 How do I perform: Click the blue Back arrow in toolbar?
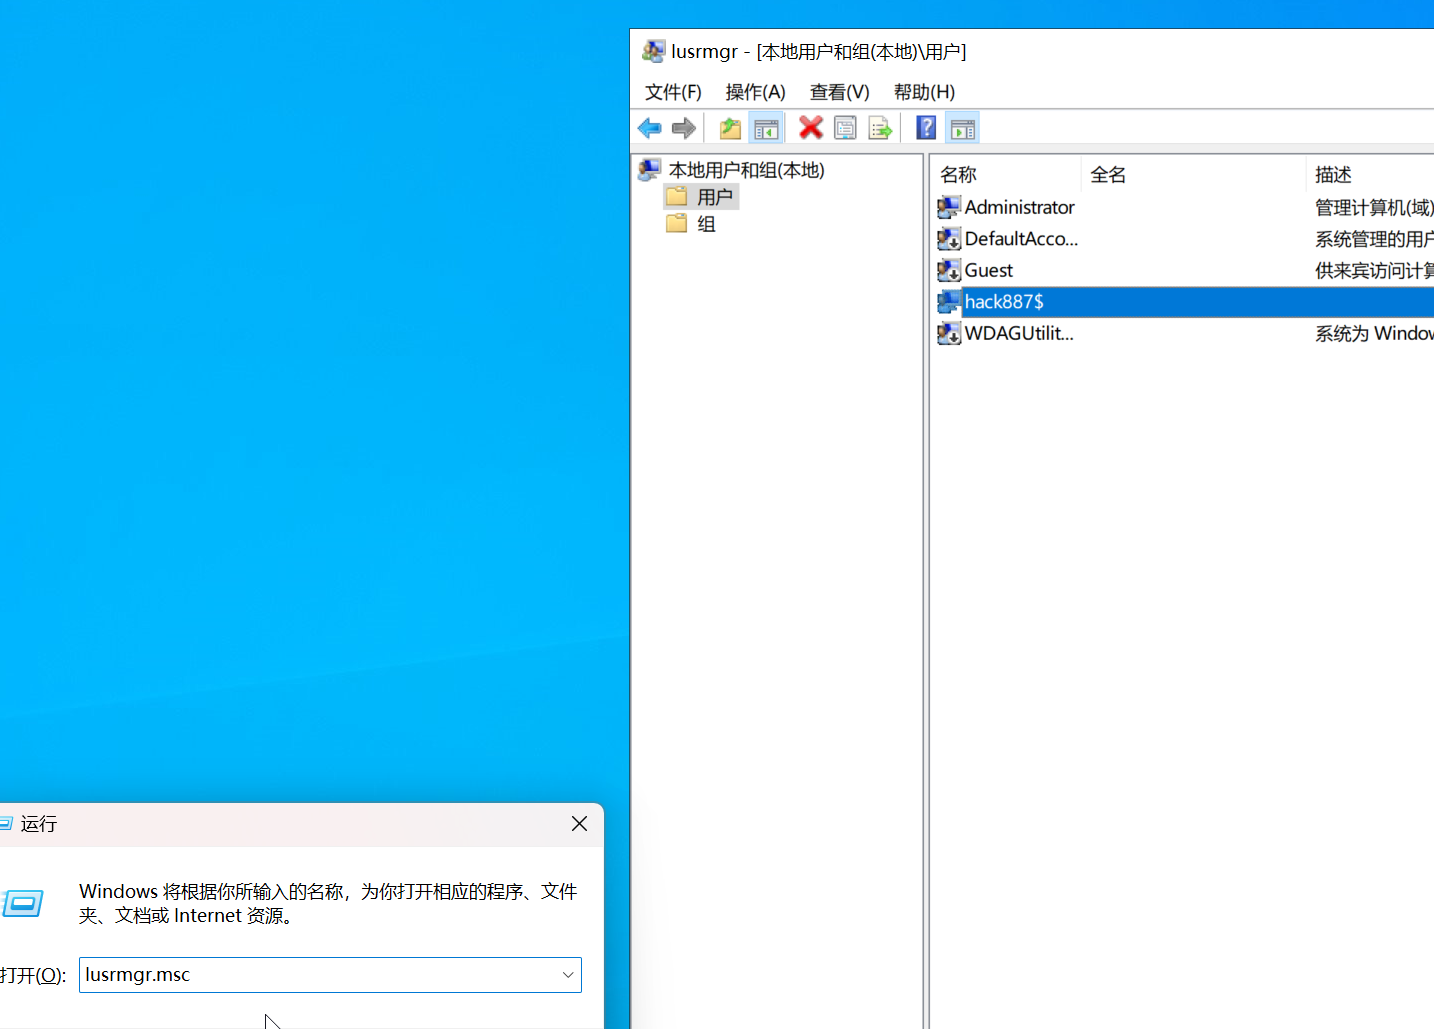coord(649,128)
